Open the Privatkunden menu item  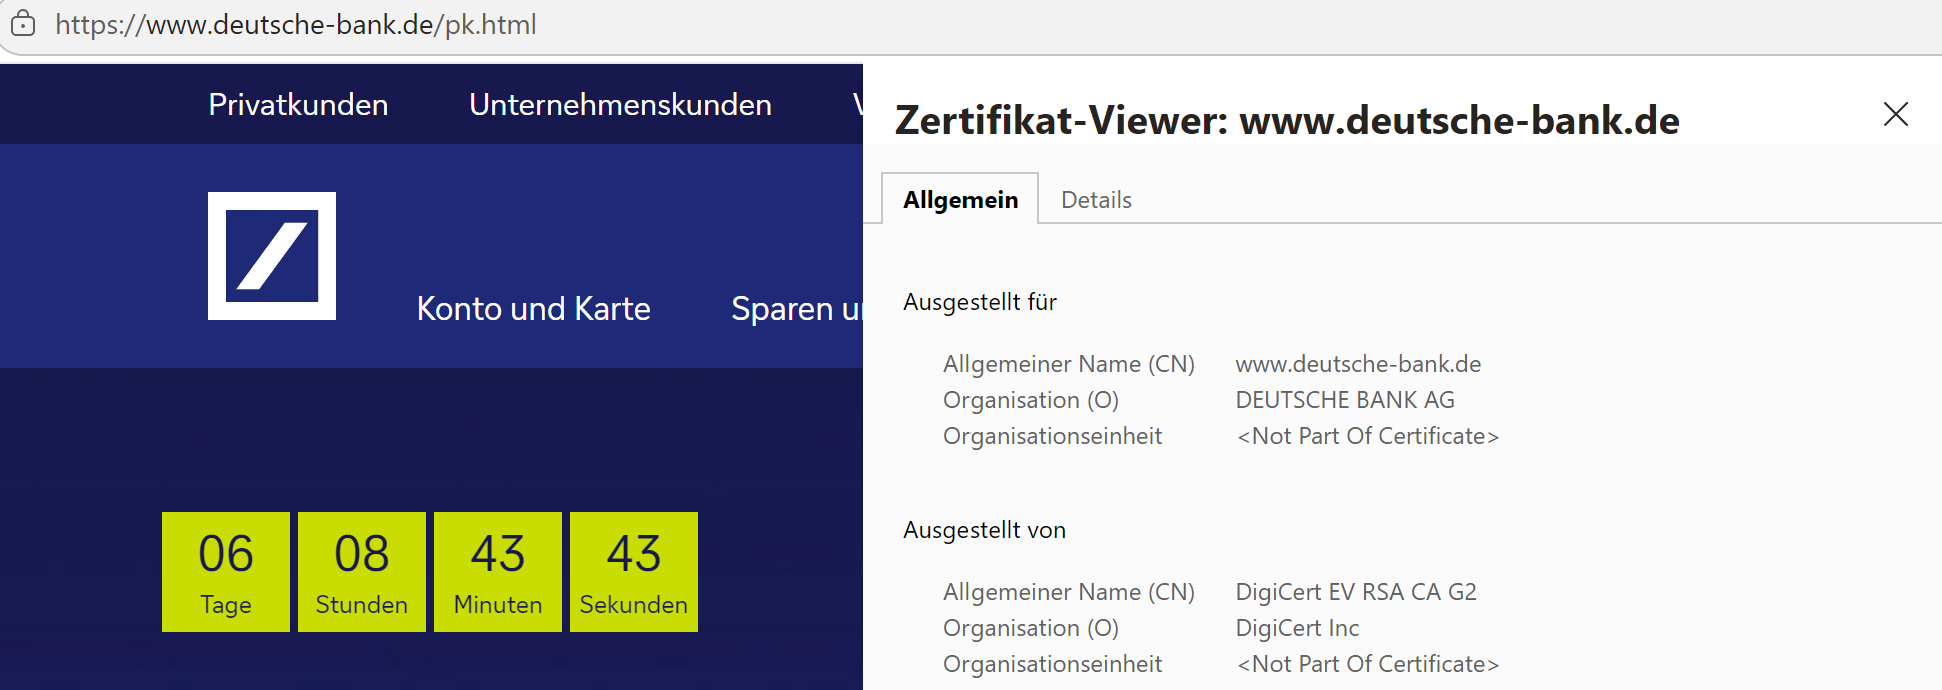[298, 105]
